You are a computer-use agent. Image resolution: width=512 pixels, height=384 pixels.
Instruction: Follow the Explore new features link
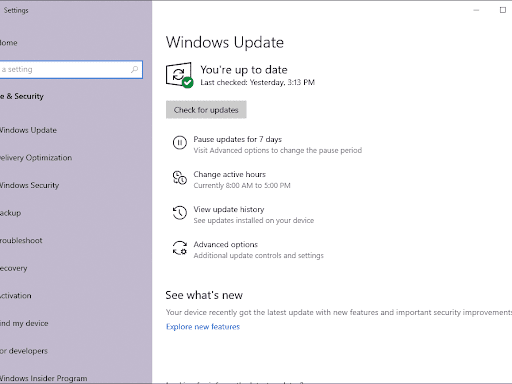203,327
